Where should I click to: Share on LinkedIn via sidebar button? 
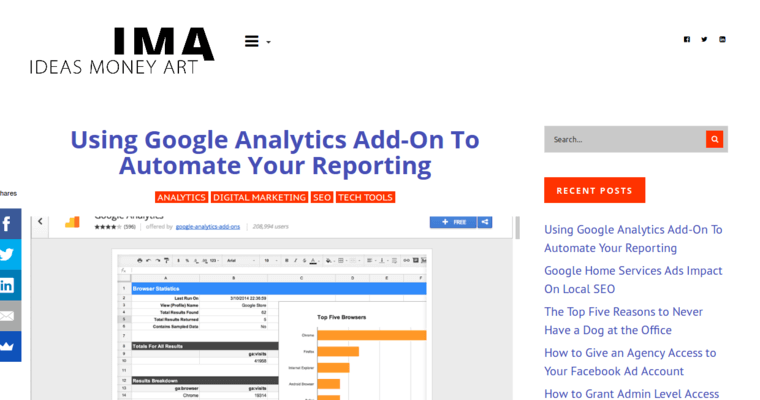click(10, 285)
